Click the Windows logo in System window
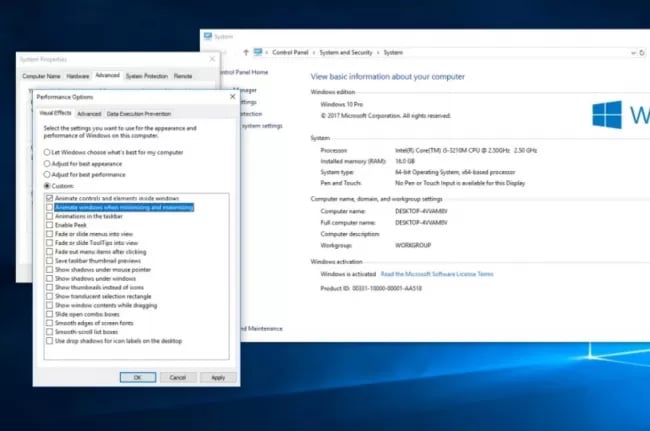 [x=607, y=114]
